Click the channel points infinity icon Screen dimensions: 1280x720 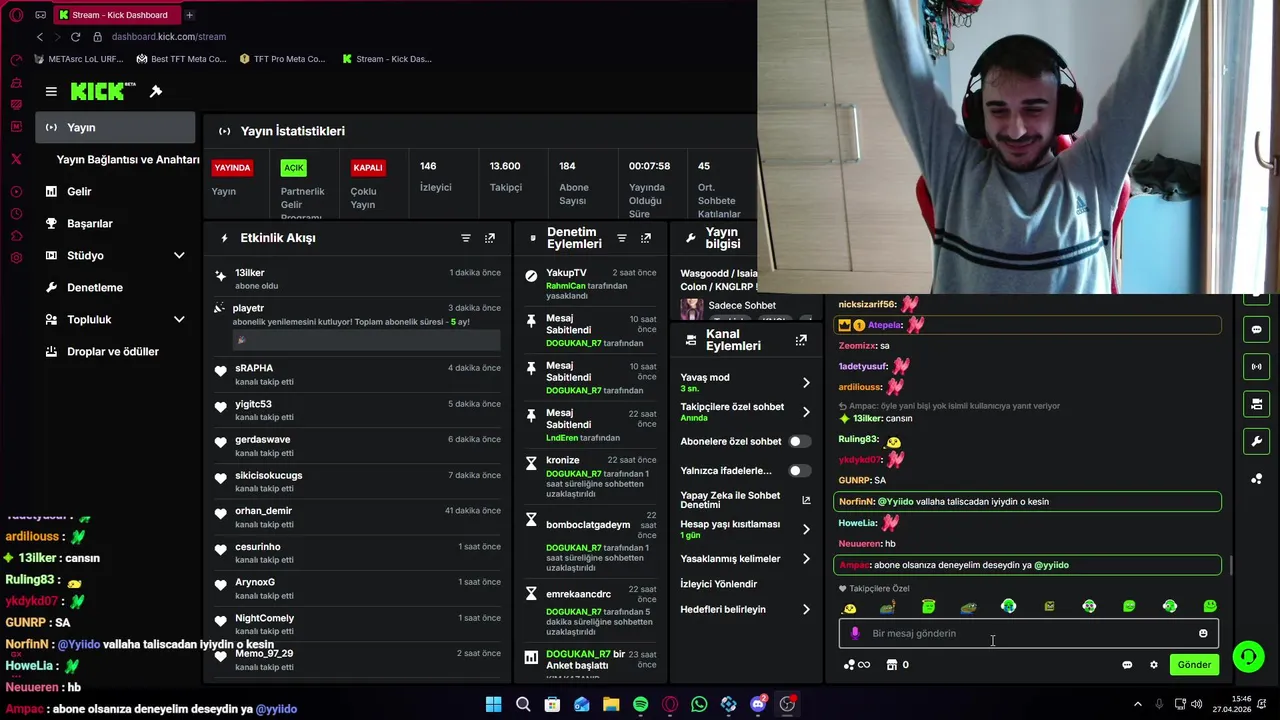click(x=857, y=665)
